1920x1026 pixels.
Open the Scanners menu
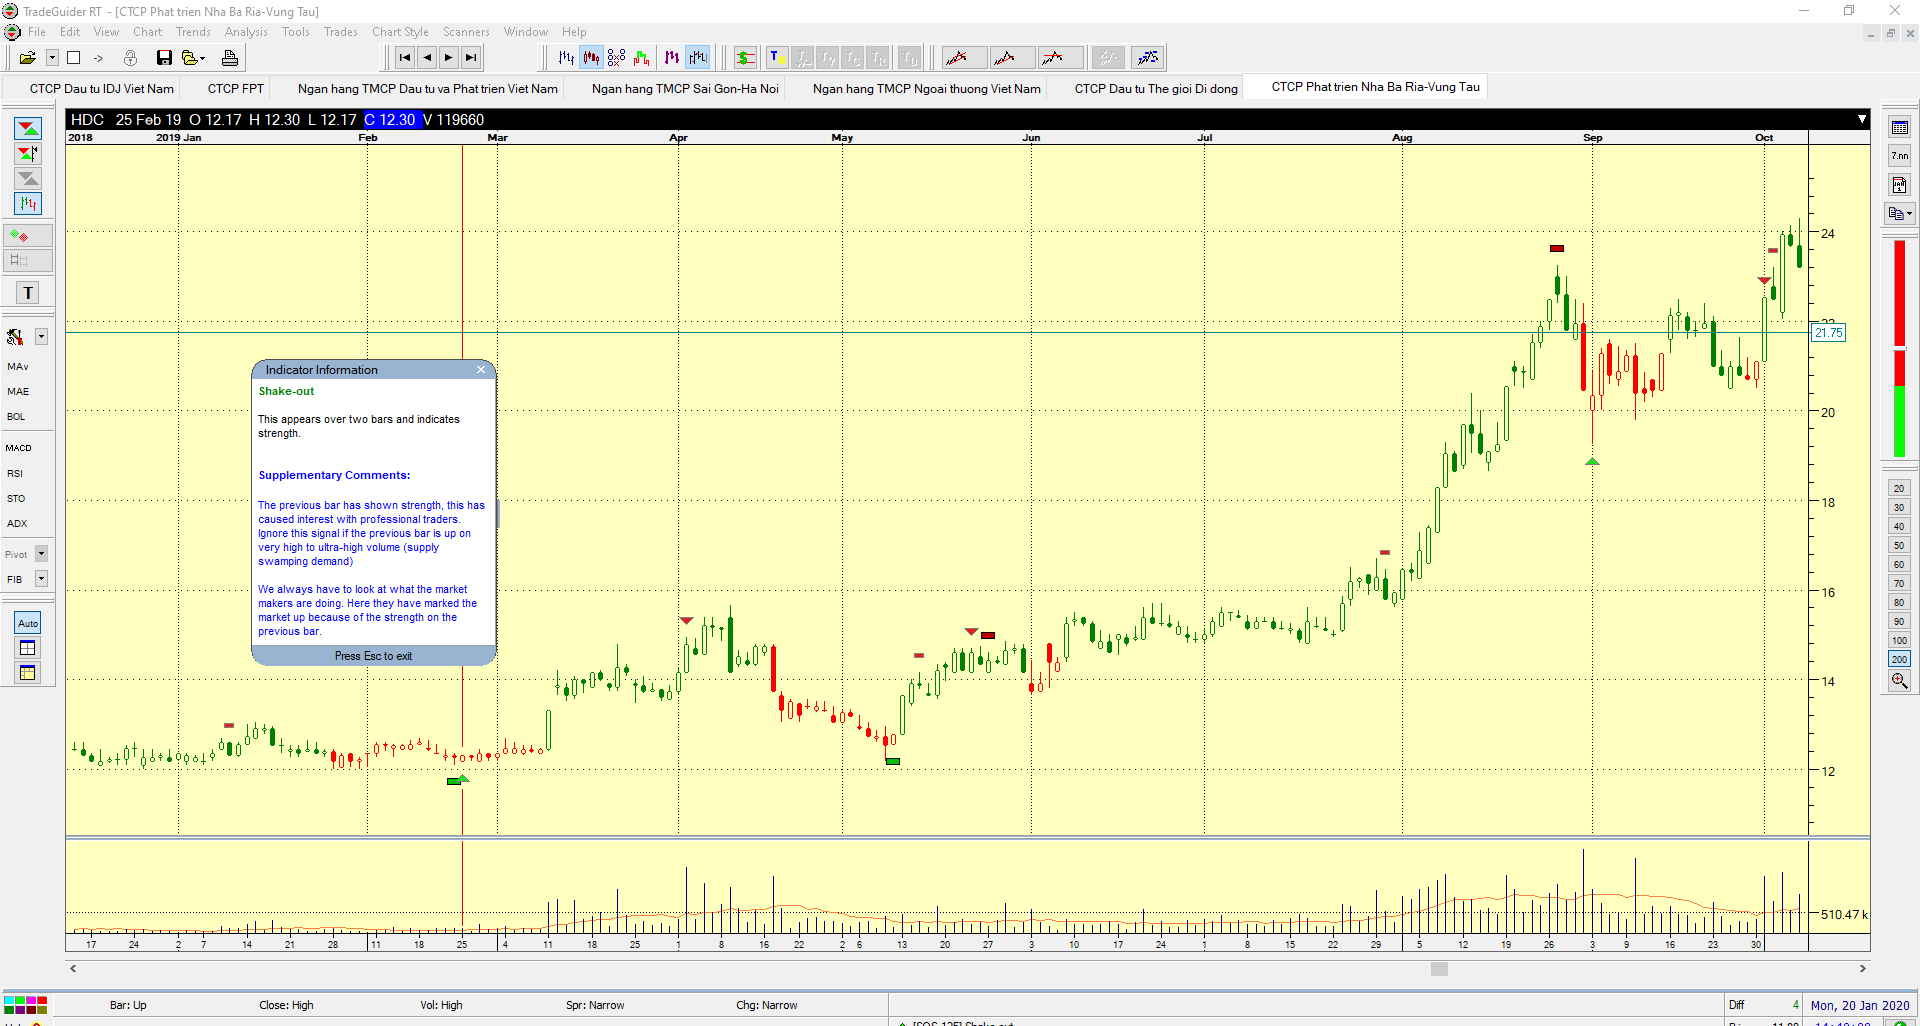click(x=466, y=32)
